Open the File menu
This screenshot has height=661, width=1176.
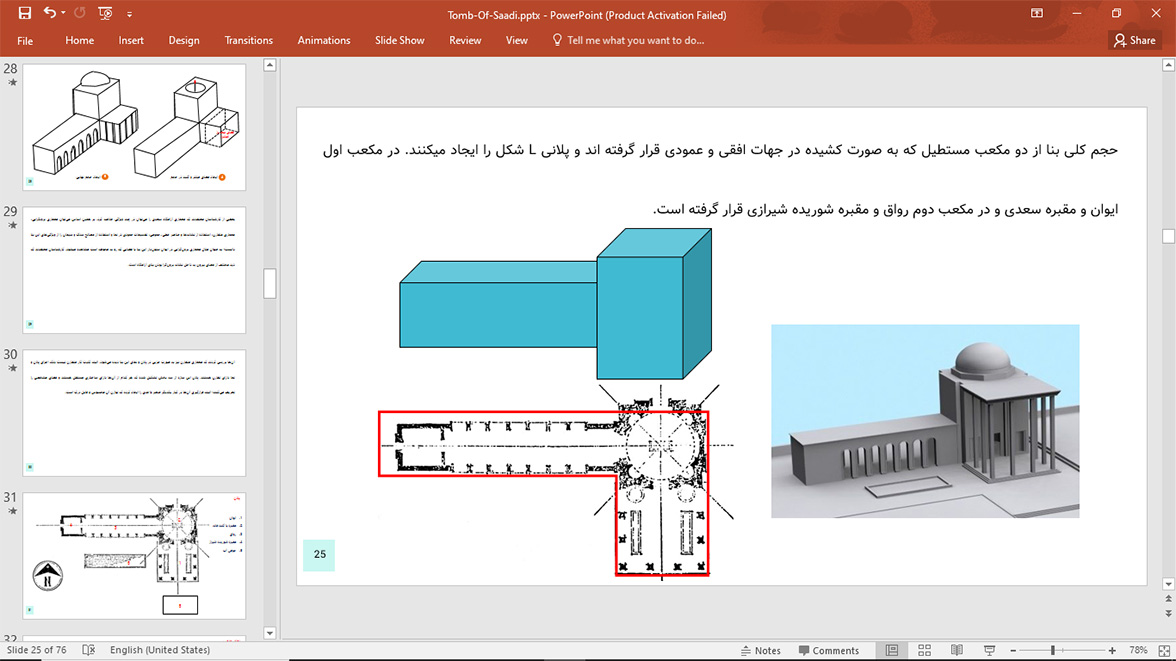[25, 41]
